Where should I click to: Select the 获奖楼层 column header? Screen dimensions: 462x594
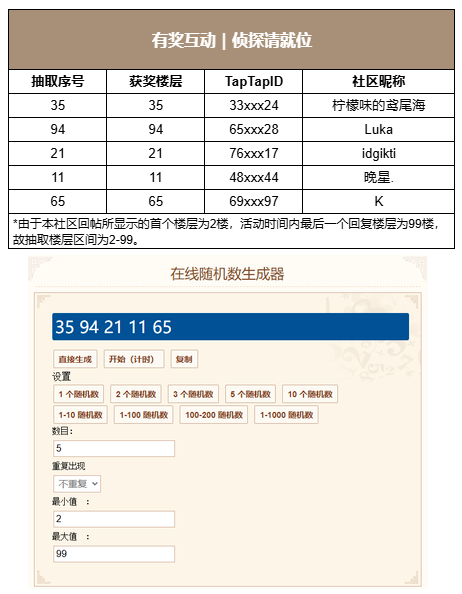[x=155, y=81]
